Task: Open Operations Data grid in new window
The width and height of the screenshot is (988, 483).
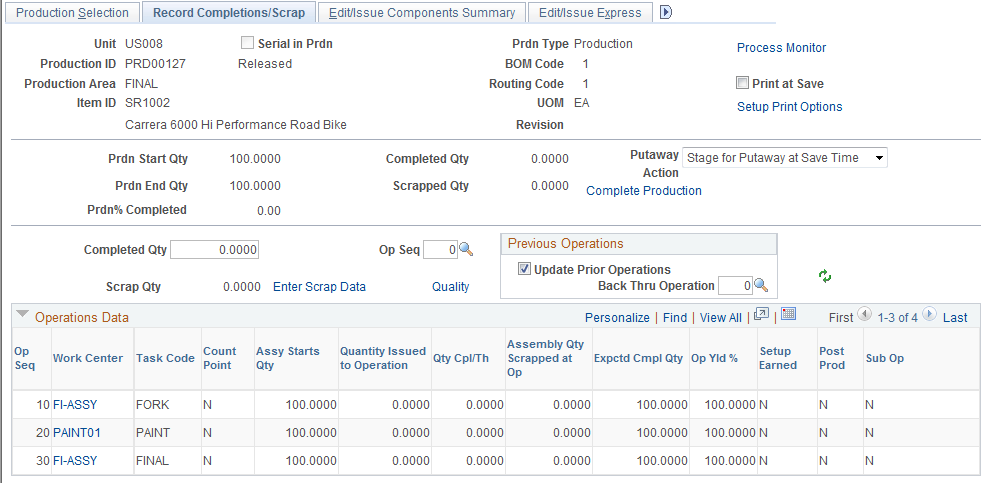Action: (x=761, y=314)
